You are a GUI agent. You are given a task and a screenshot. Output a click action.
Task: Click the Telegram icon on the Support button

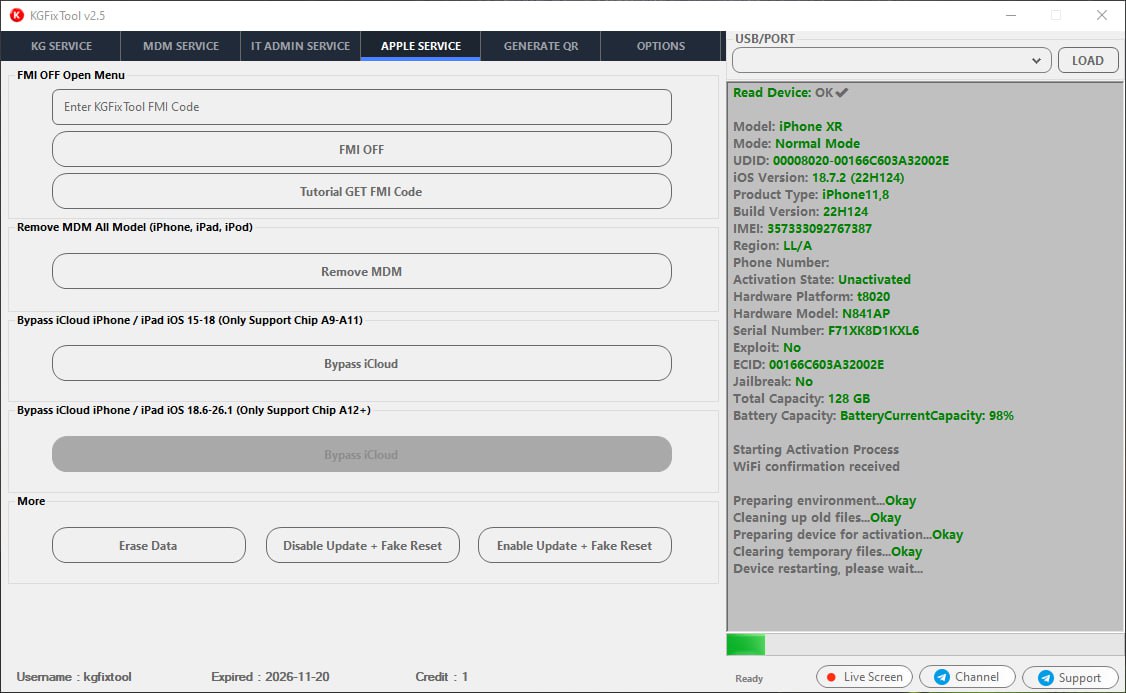click(1046, 678)
